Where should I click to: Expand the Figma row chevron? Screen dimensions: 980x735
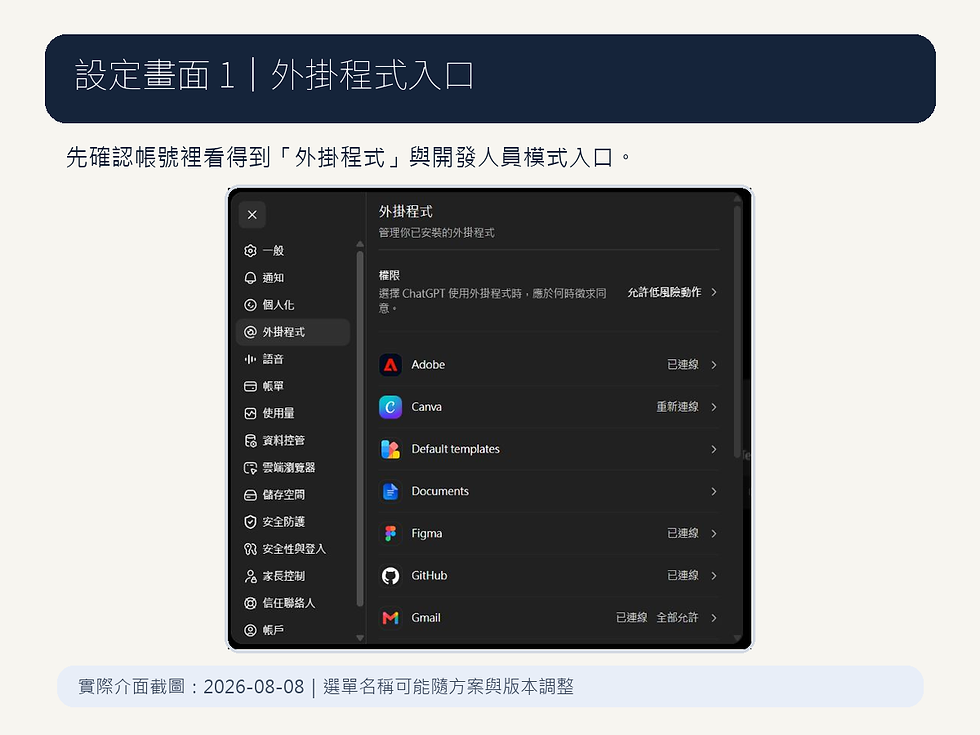pyautogui.click(x=714, y=533)
